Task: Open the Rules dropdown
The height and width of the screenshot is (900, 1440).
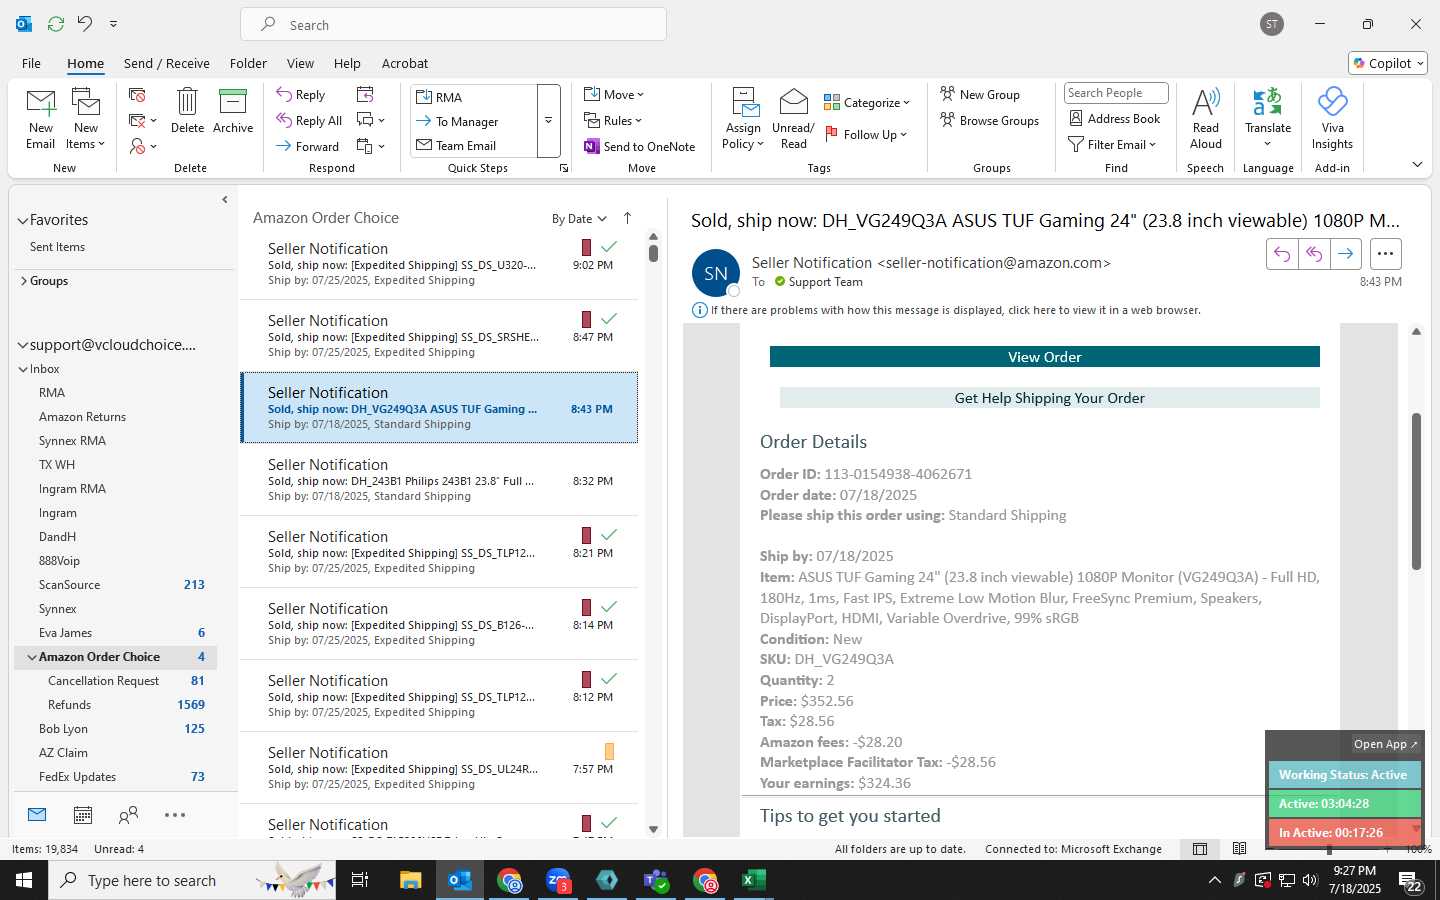Action: 614,121
